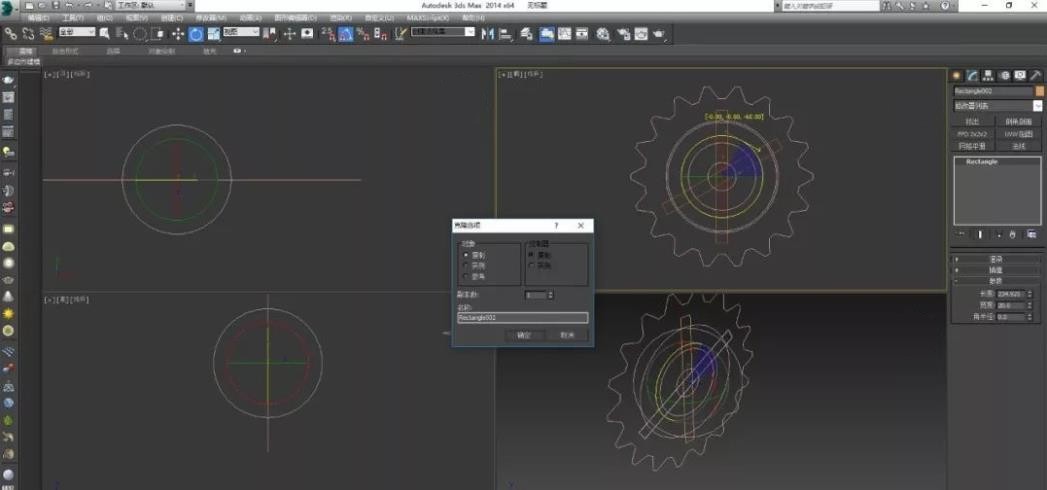
Task: Click the Select and Move tool
Action: point(178,34)
